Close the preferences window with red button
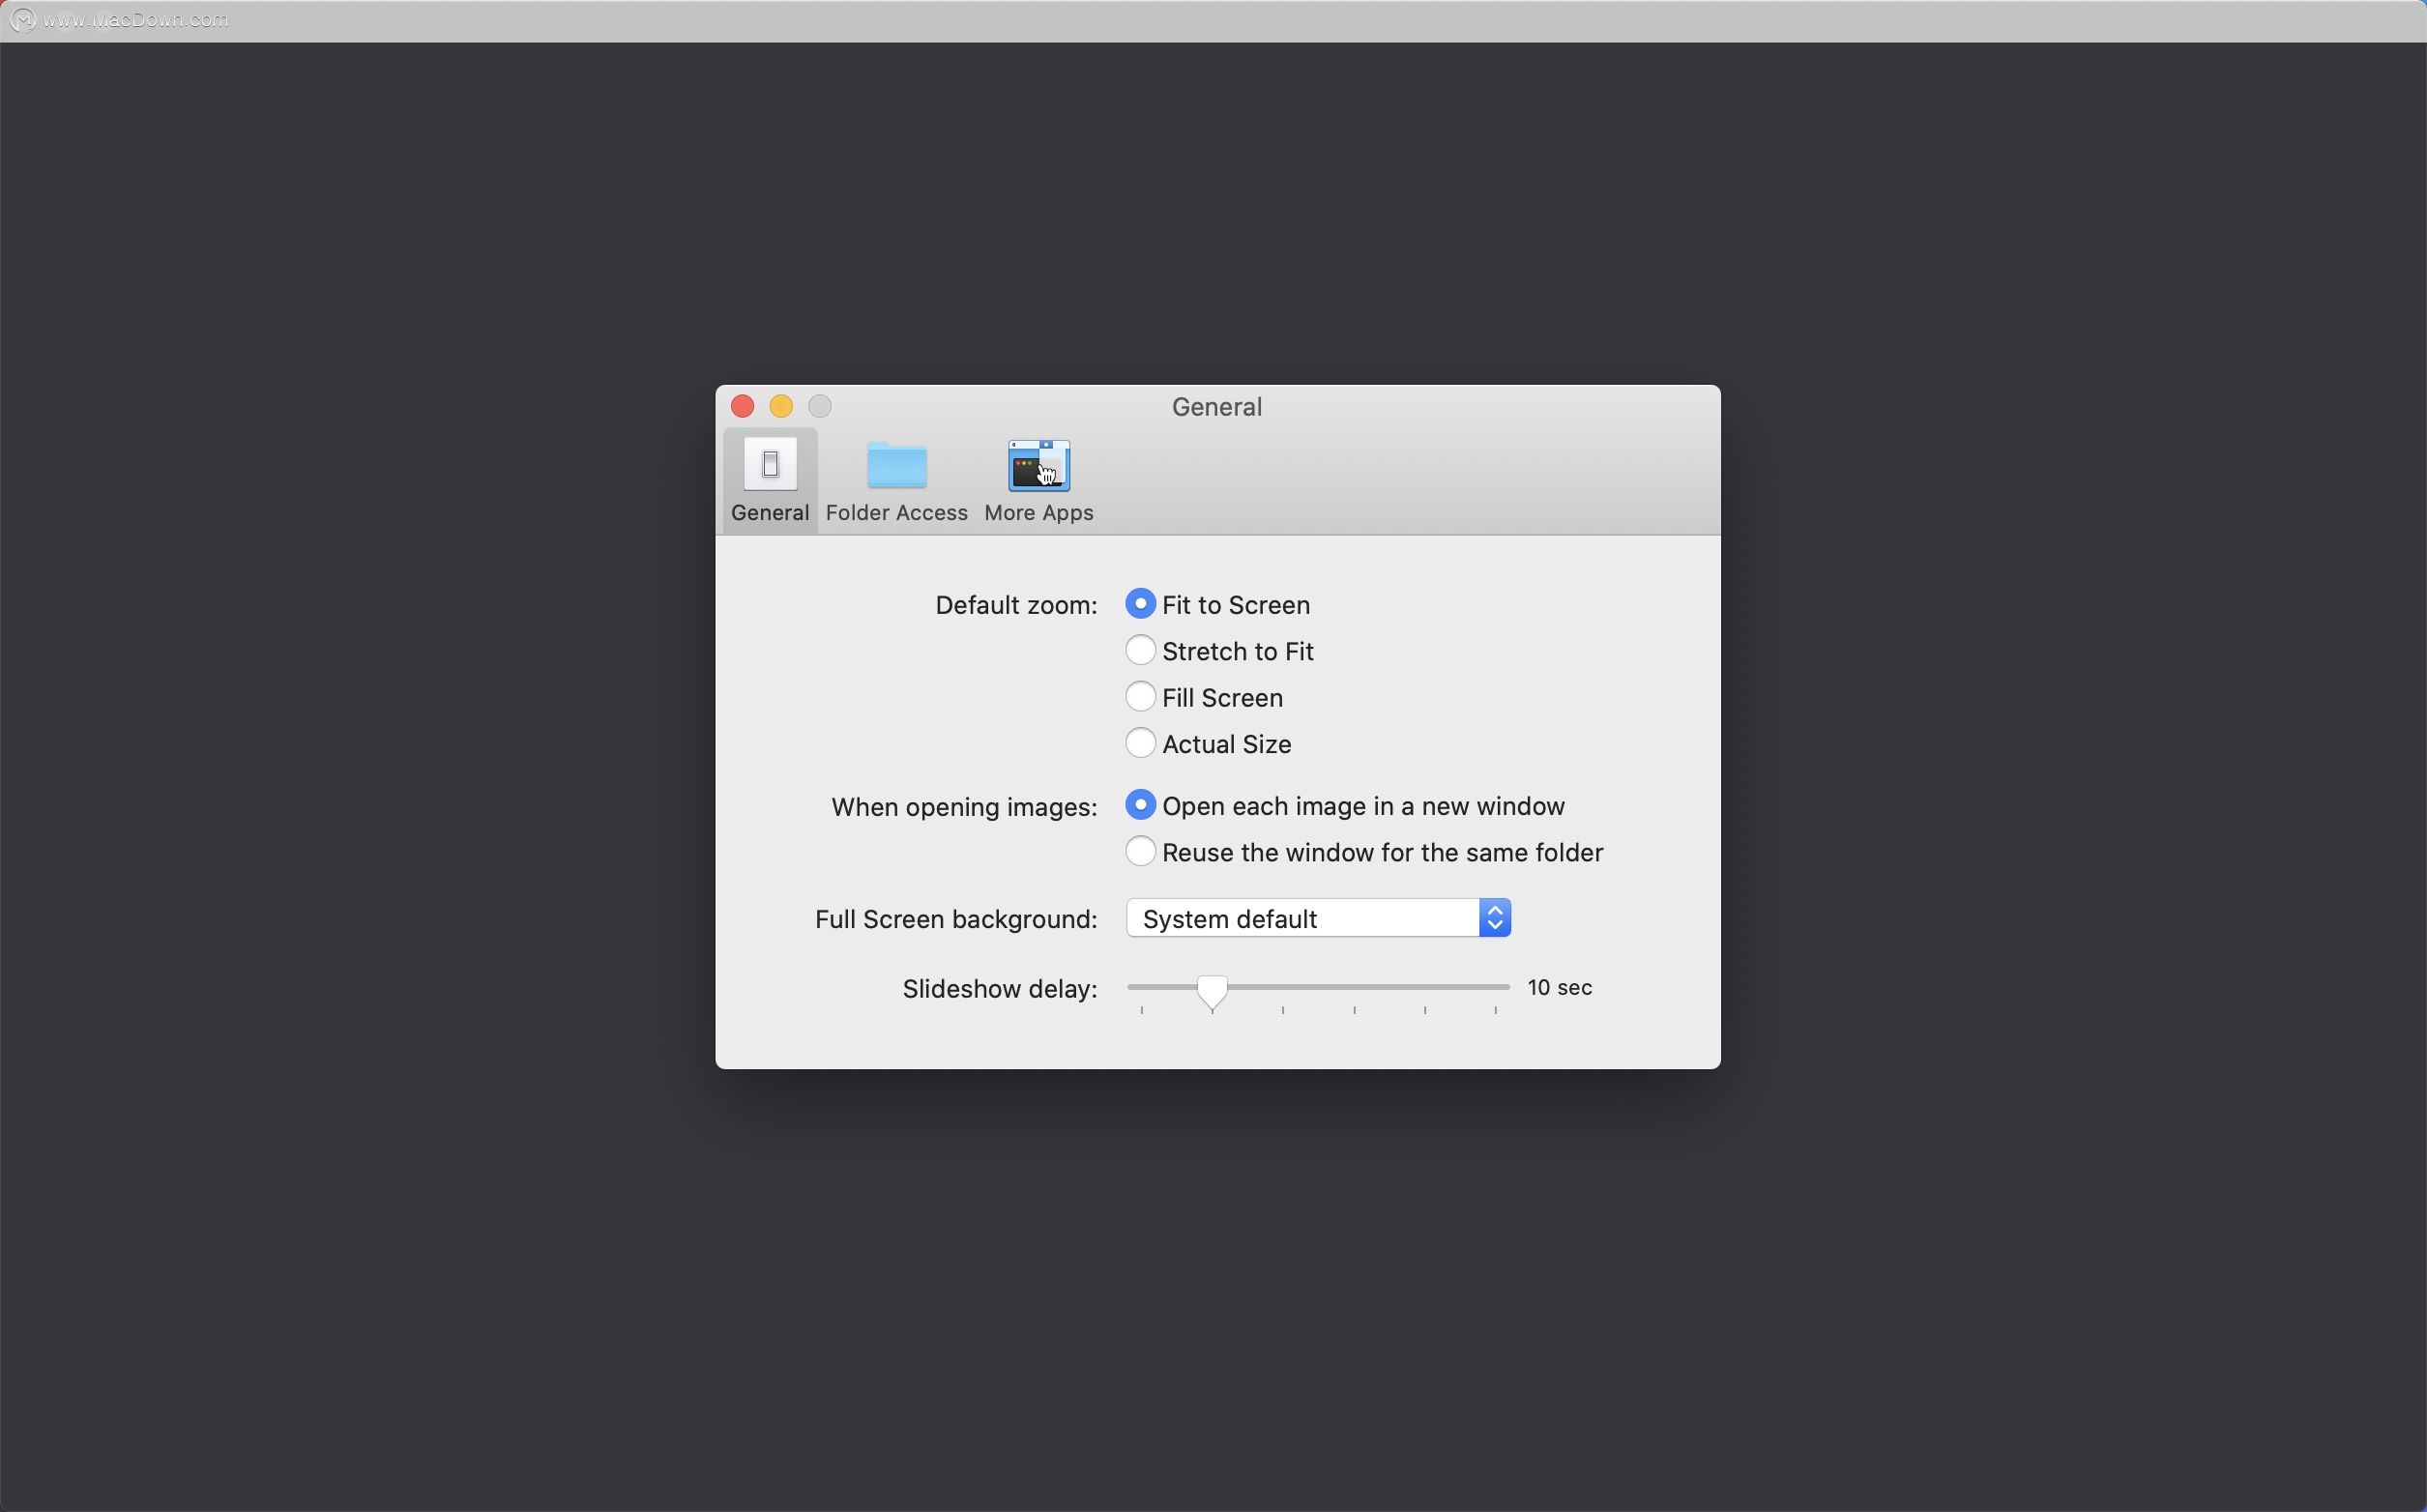Viewport: 2427px width, 1512px height. coord(742,406)
